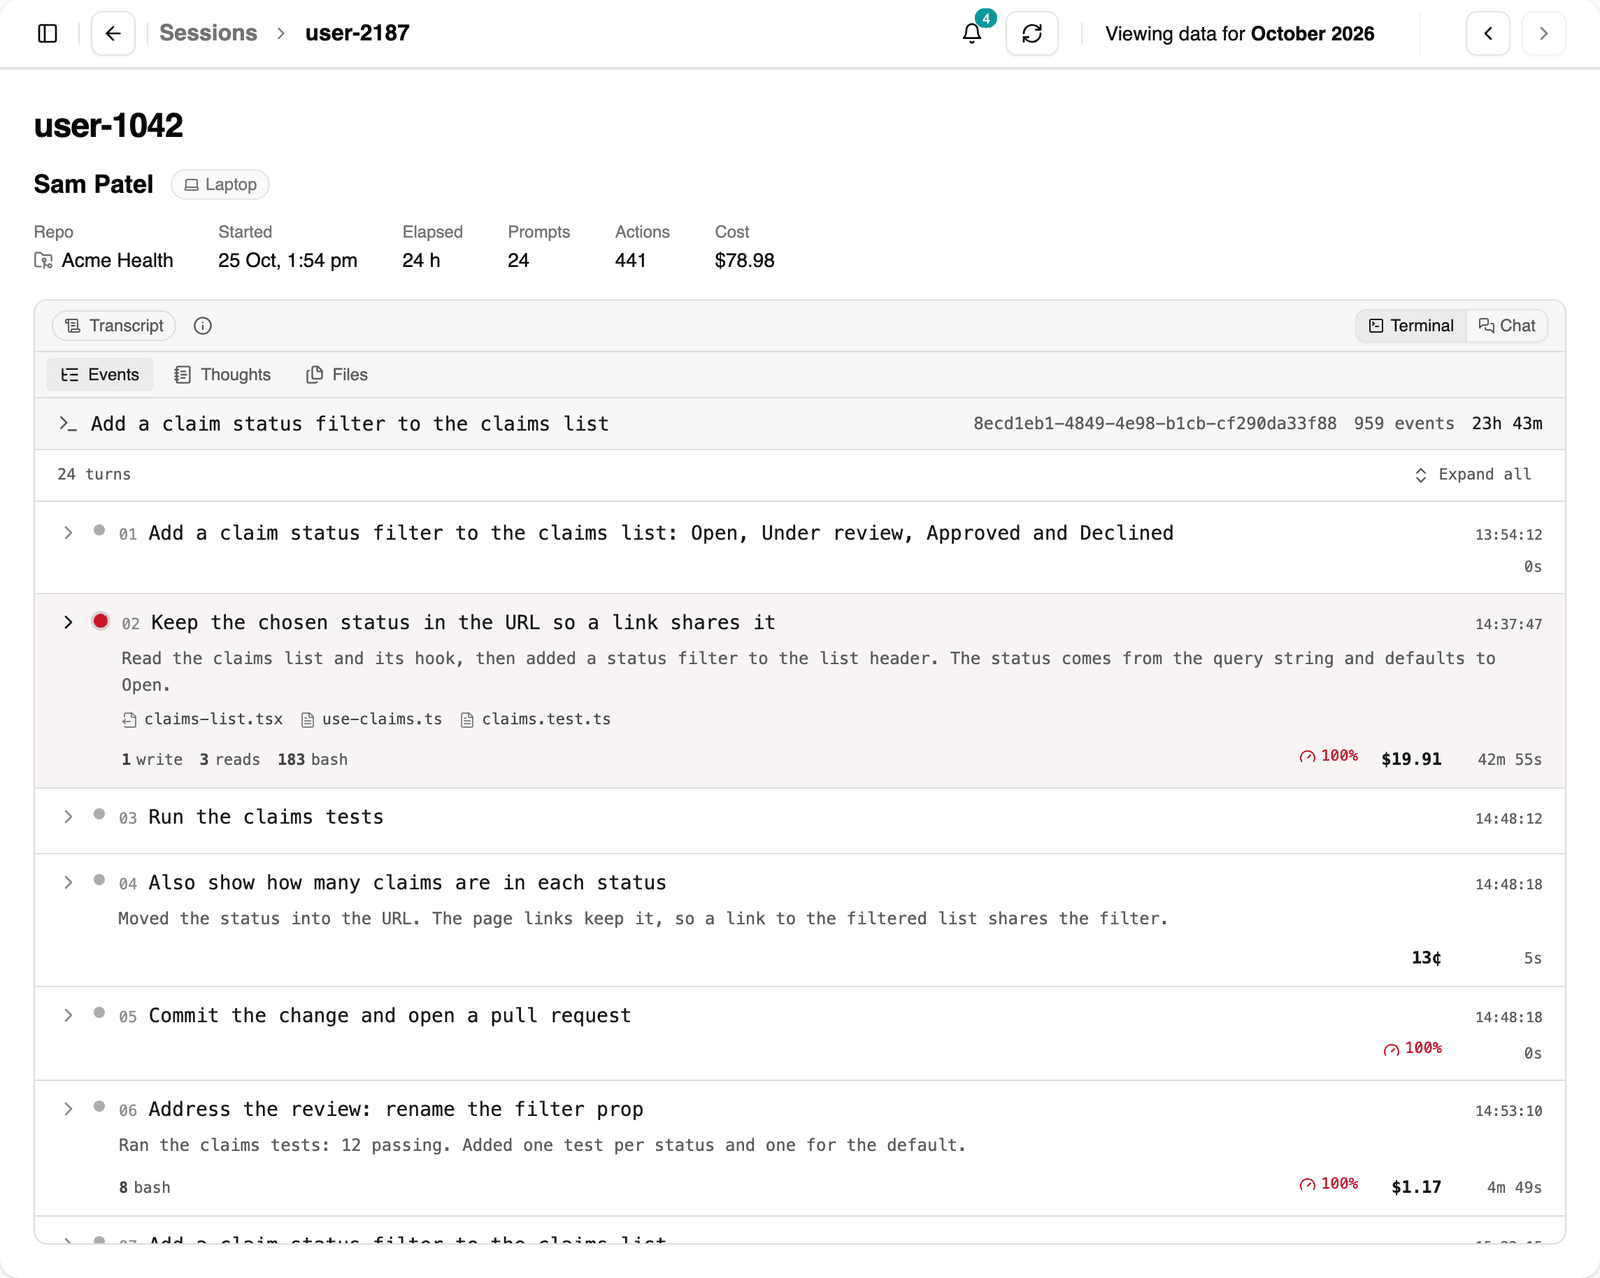
Task: Click the $78.98 cost value
Action: [x=744, y=261]
